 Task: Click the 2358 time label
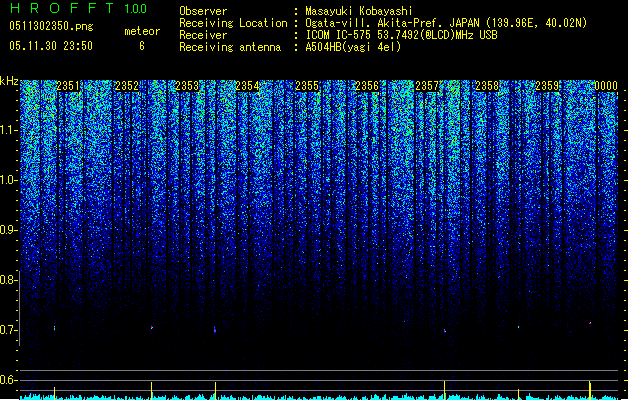click(x=487, y=86)
